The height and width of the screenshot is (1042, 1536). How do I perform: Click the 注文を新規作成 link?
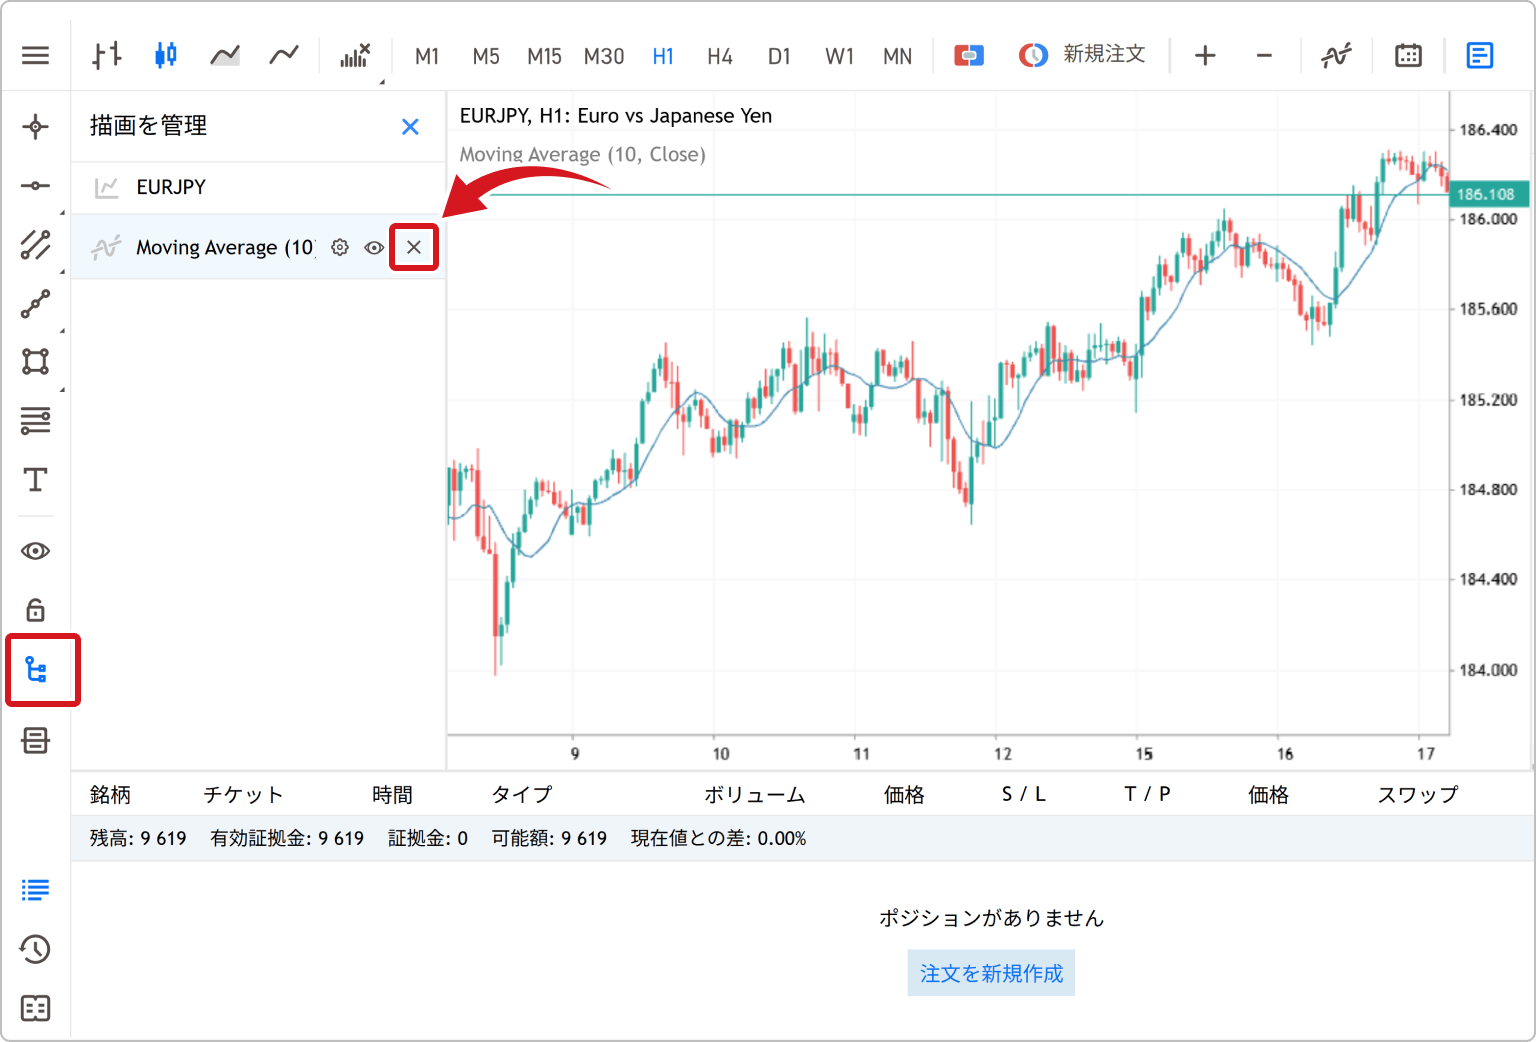pyautogui.click(x=991, y=973)
